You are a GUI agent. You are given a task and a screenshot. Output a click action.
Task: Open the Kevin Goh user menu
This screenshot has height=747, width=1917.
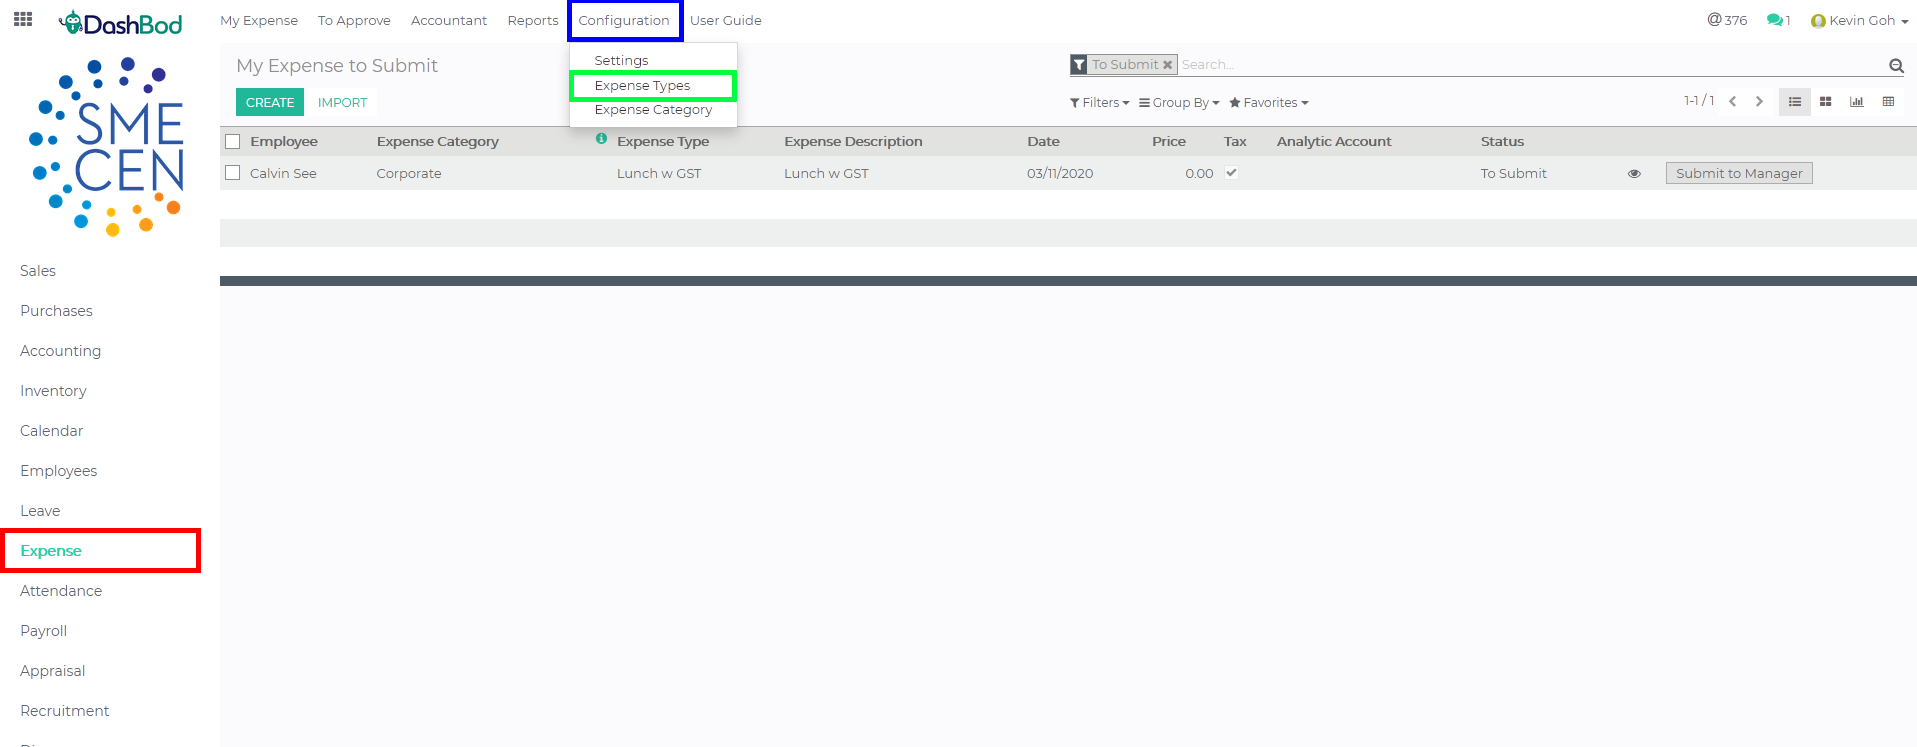coord(1859,20)
